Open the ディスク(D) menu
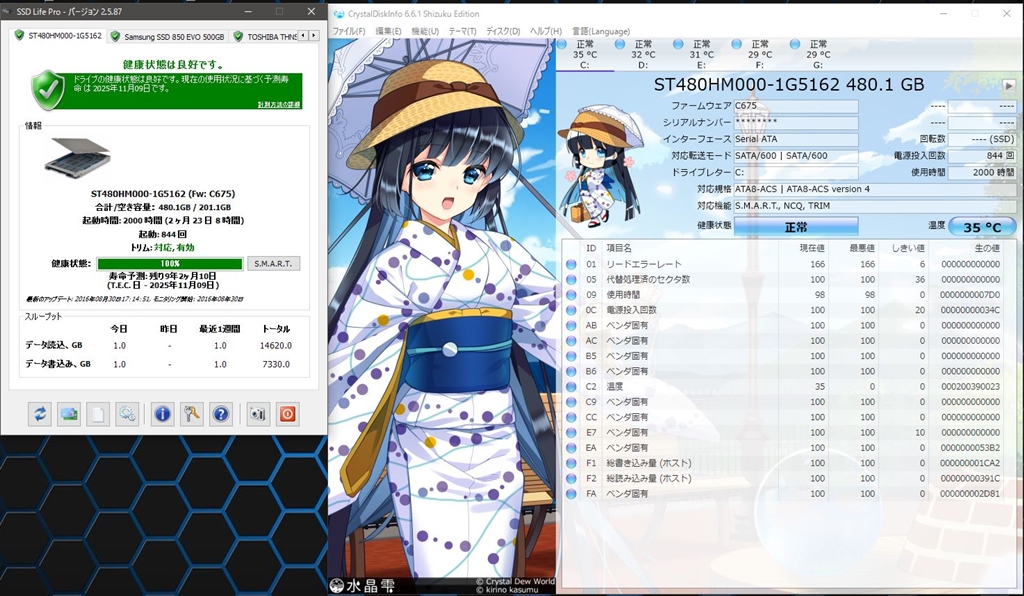The image size is (1024, 596). point(503,31)
